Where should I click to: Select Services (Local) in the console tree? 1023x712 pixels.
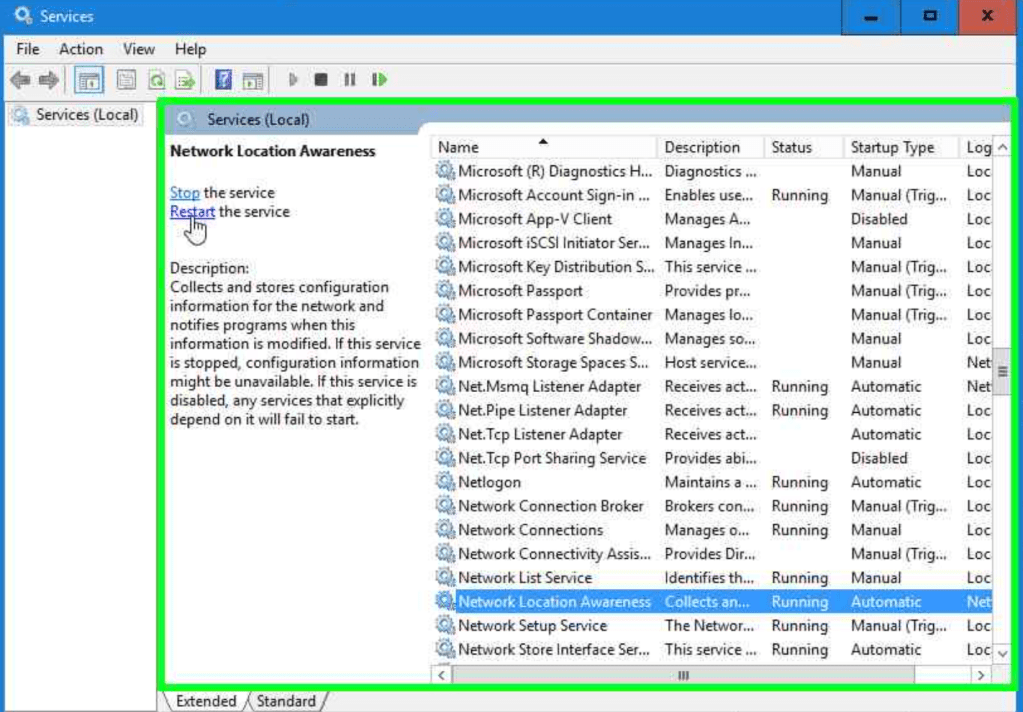tap(86, 115)
